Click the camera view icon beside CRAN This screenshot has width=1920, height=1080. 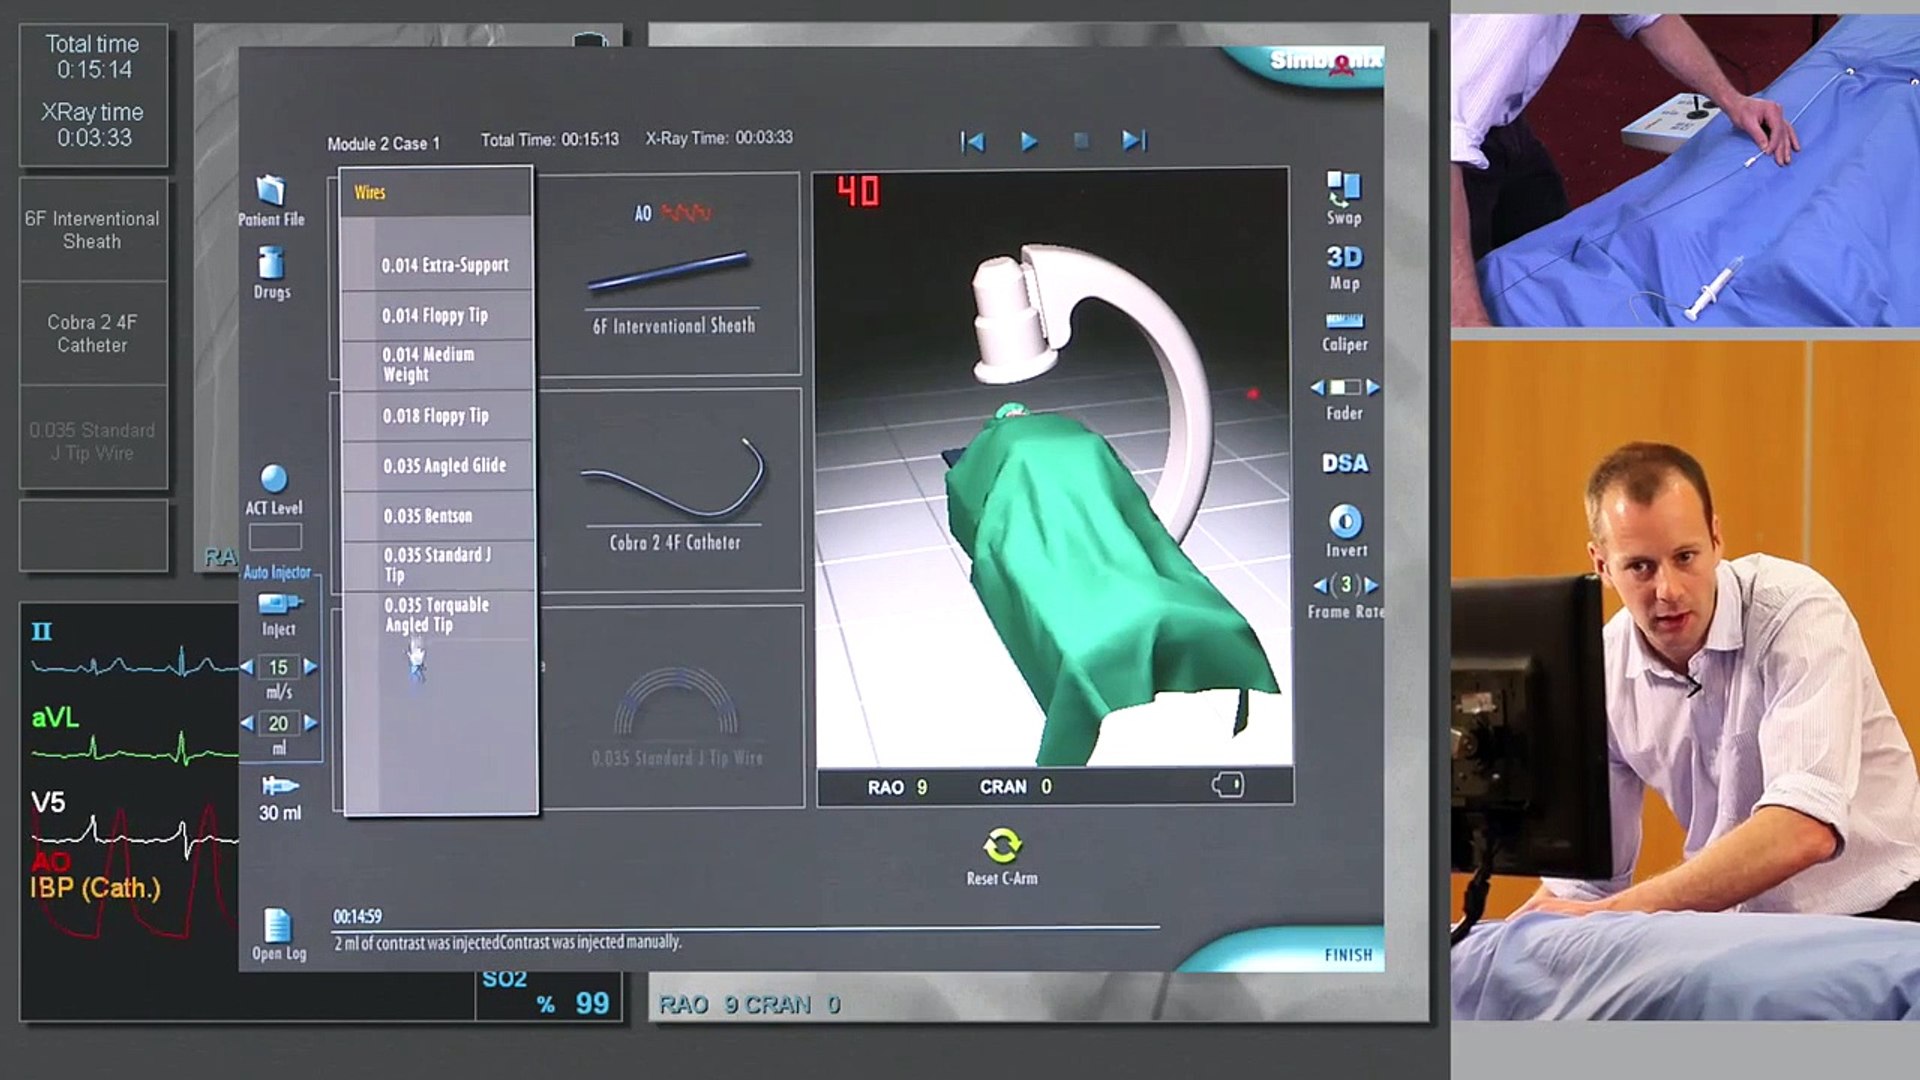[x=1228, y=785]
